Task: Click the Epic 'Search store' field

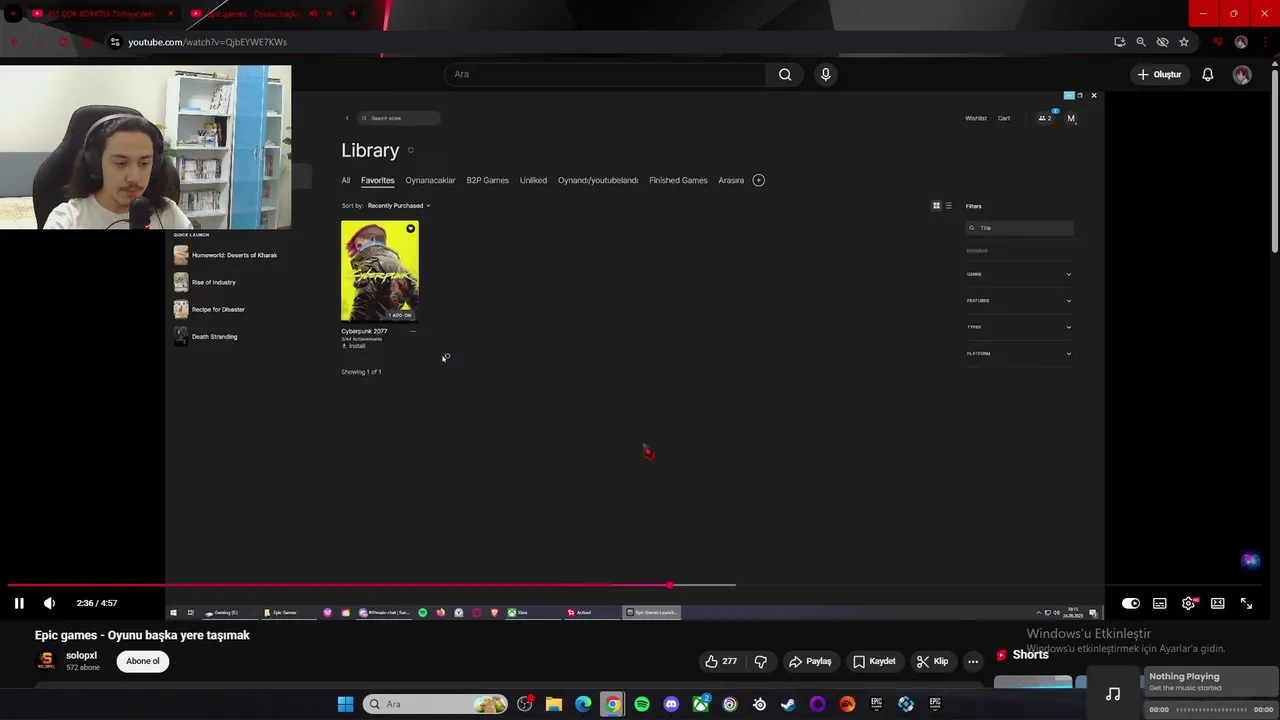Action: [399, 118]
